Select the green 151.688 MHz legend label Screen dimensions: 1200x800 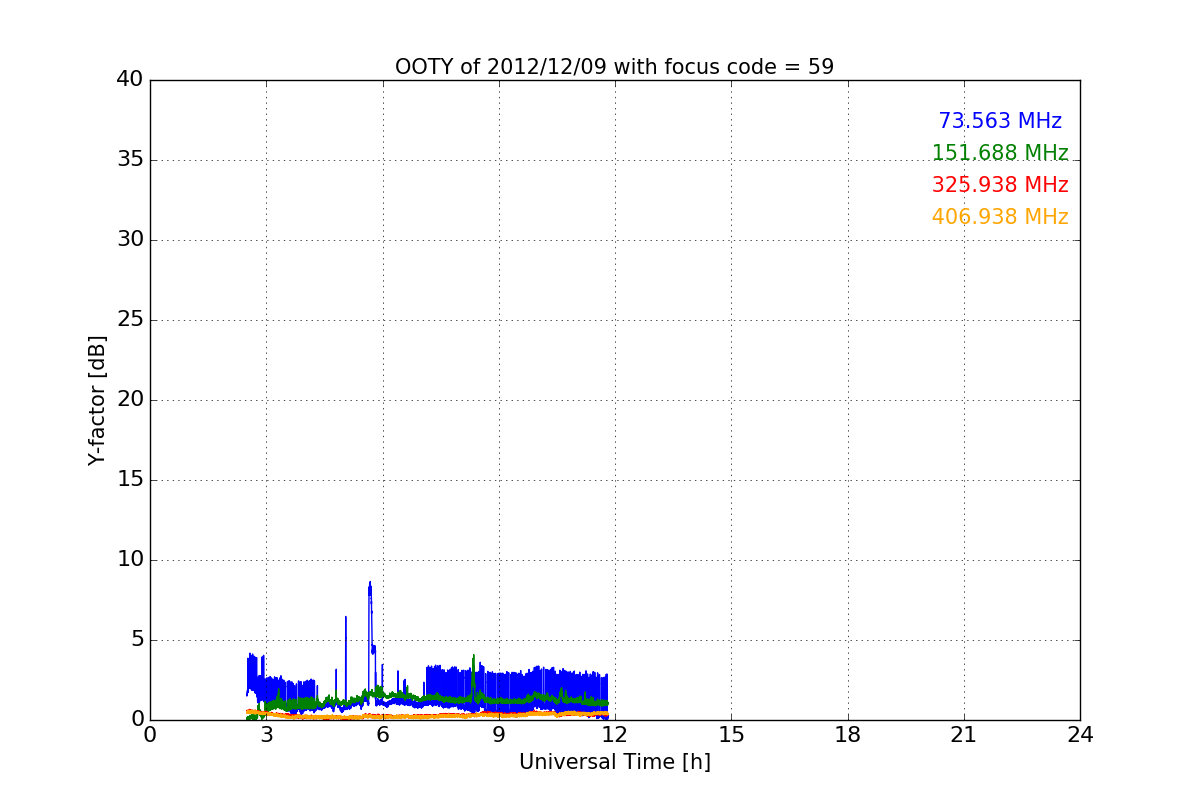coord(1000,153)
